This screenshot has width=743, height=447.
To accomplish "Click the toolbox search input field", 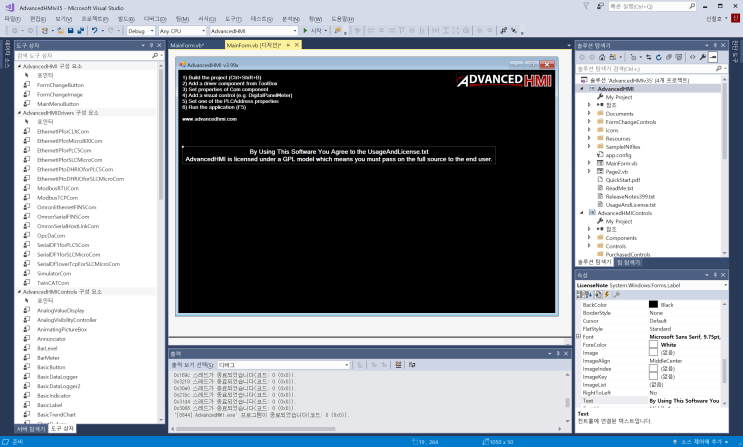I will pyautogui.click(x=83, y=55).
